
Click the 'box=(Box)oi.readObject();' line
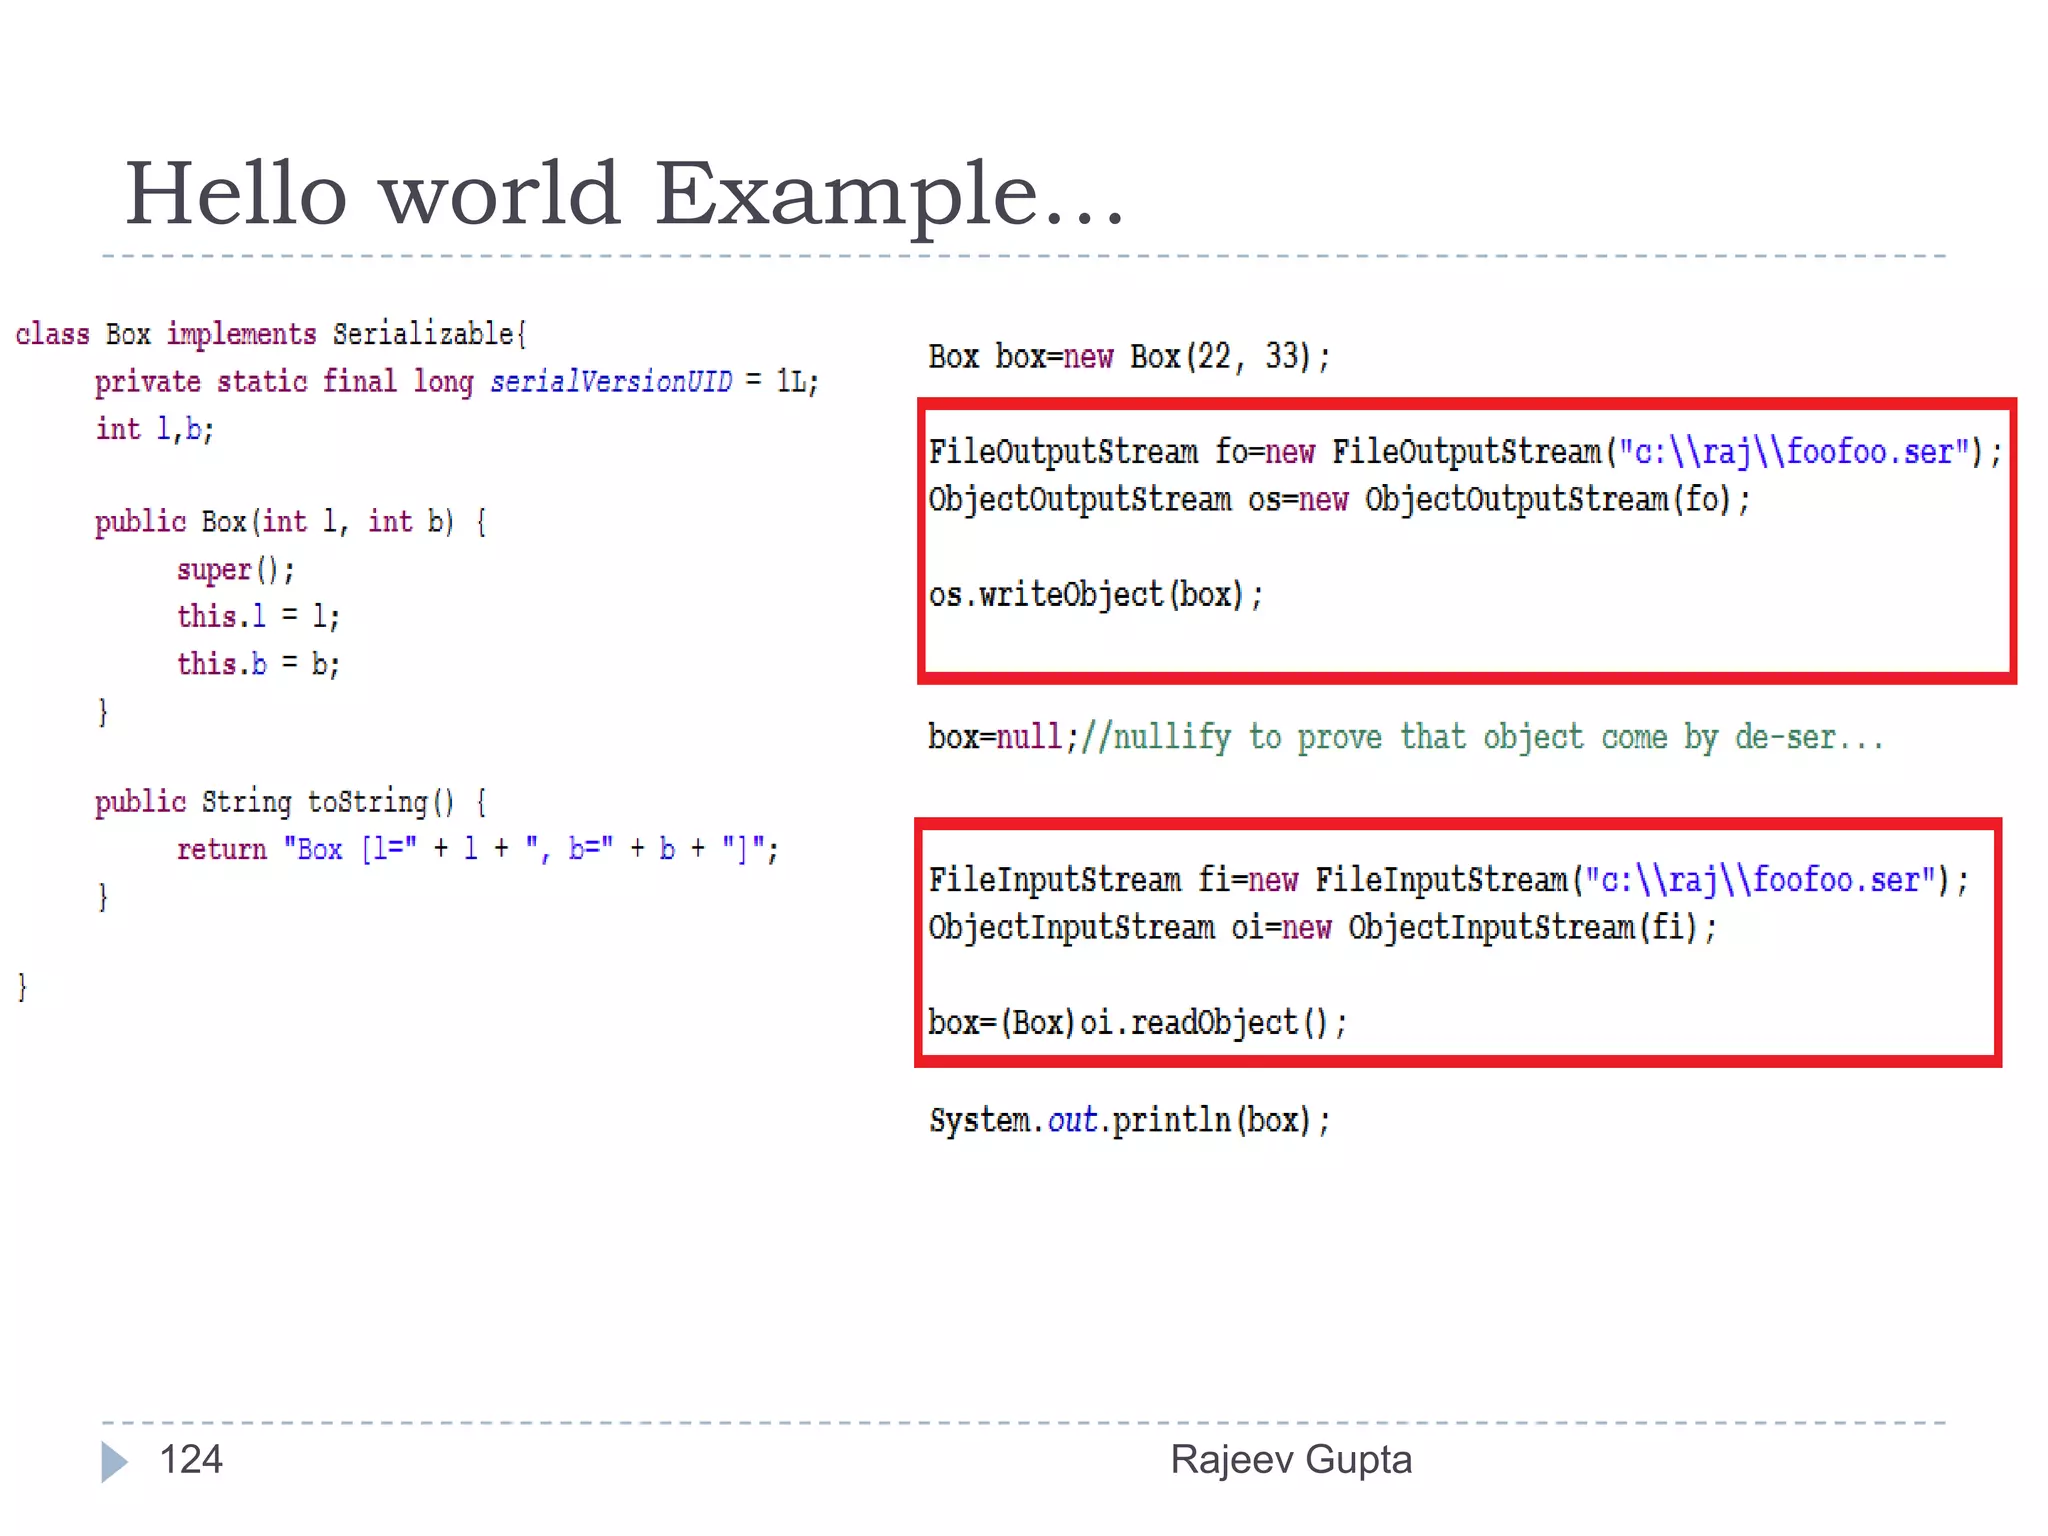[1137, 1023]
